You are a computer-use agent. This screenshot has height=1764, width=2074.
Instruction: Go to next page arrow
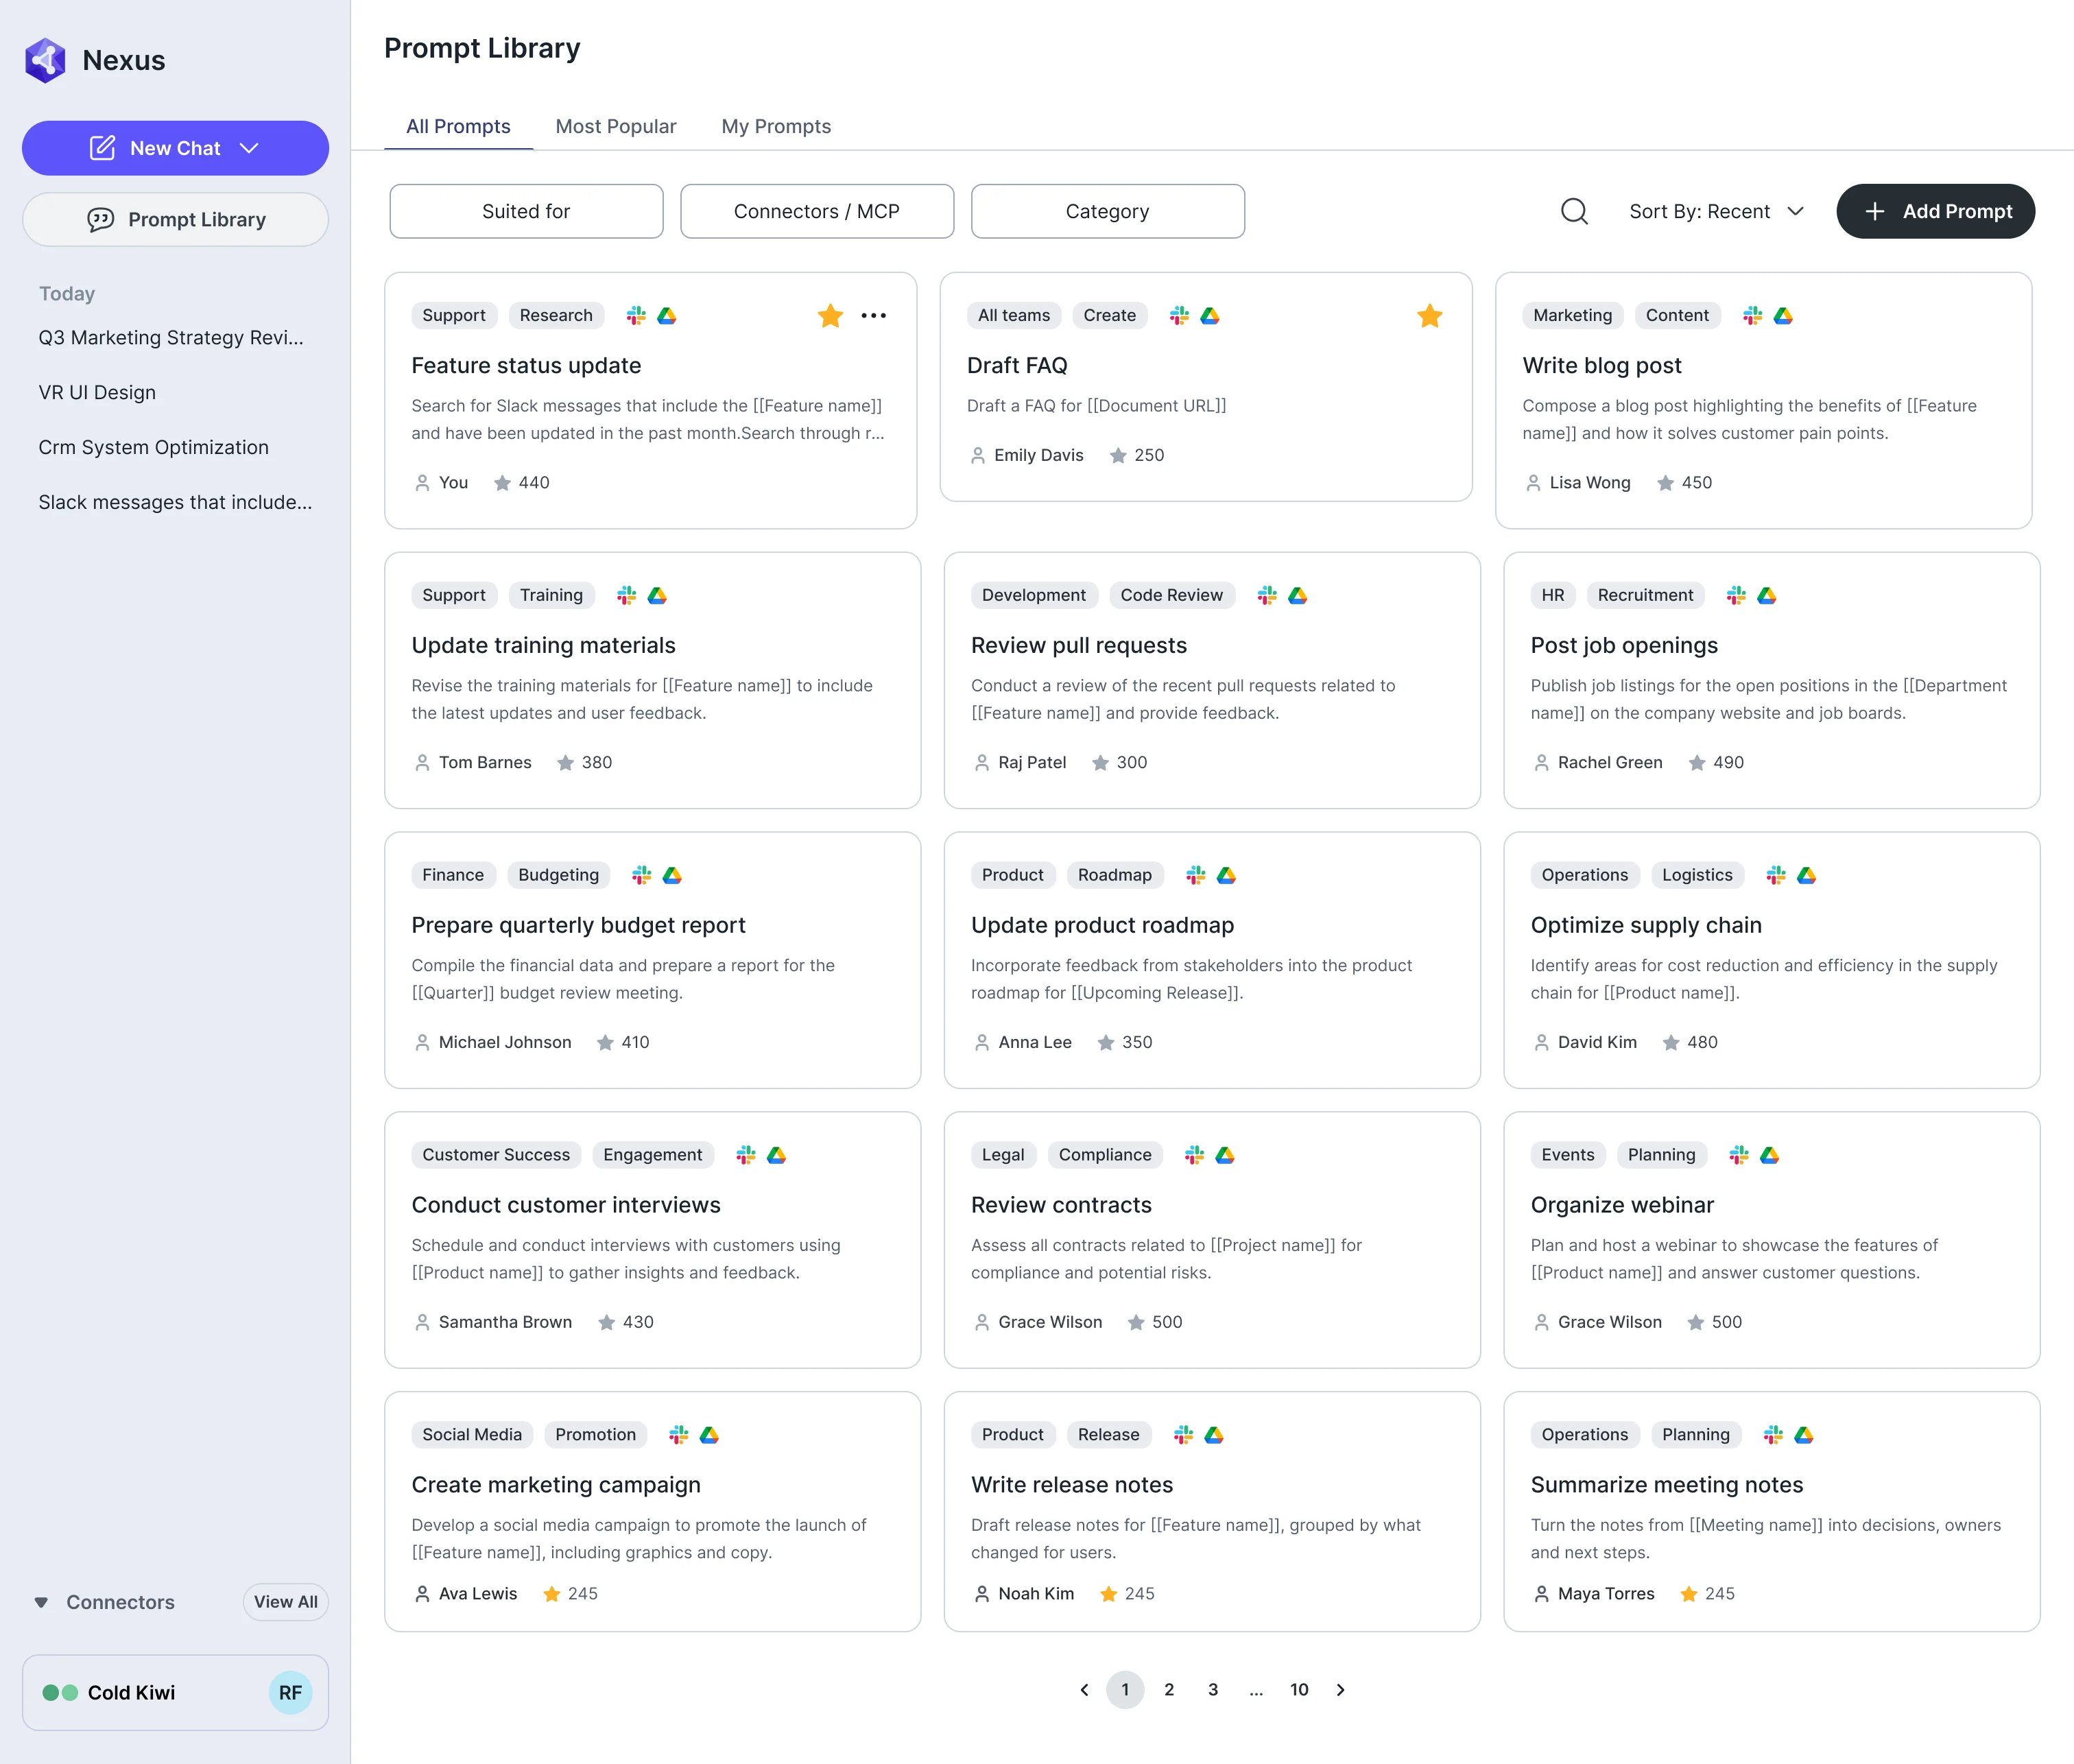1341,1690
